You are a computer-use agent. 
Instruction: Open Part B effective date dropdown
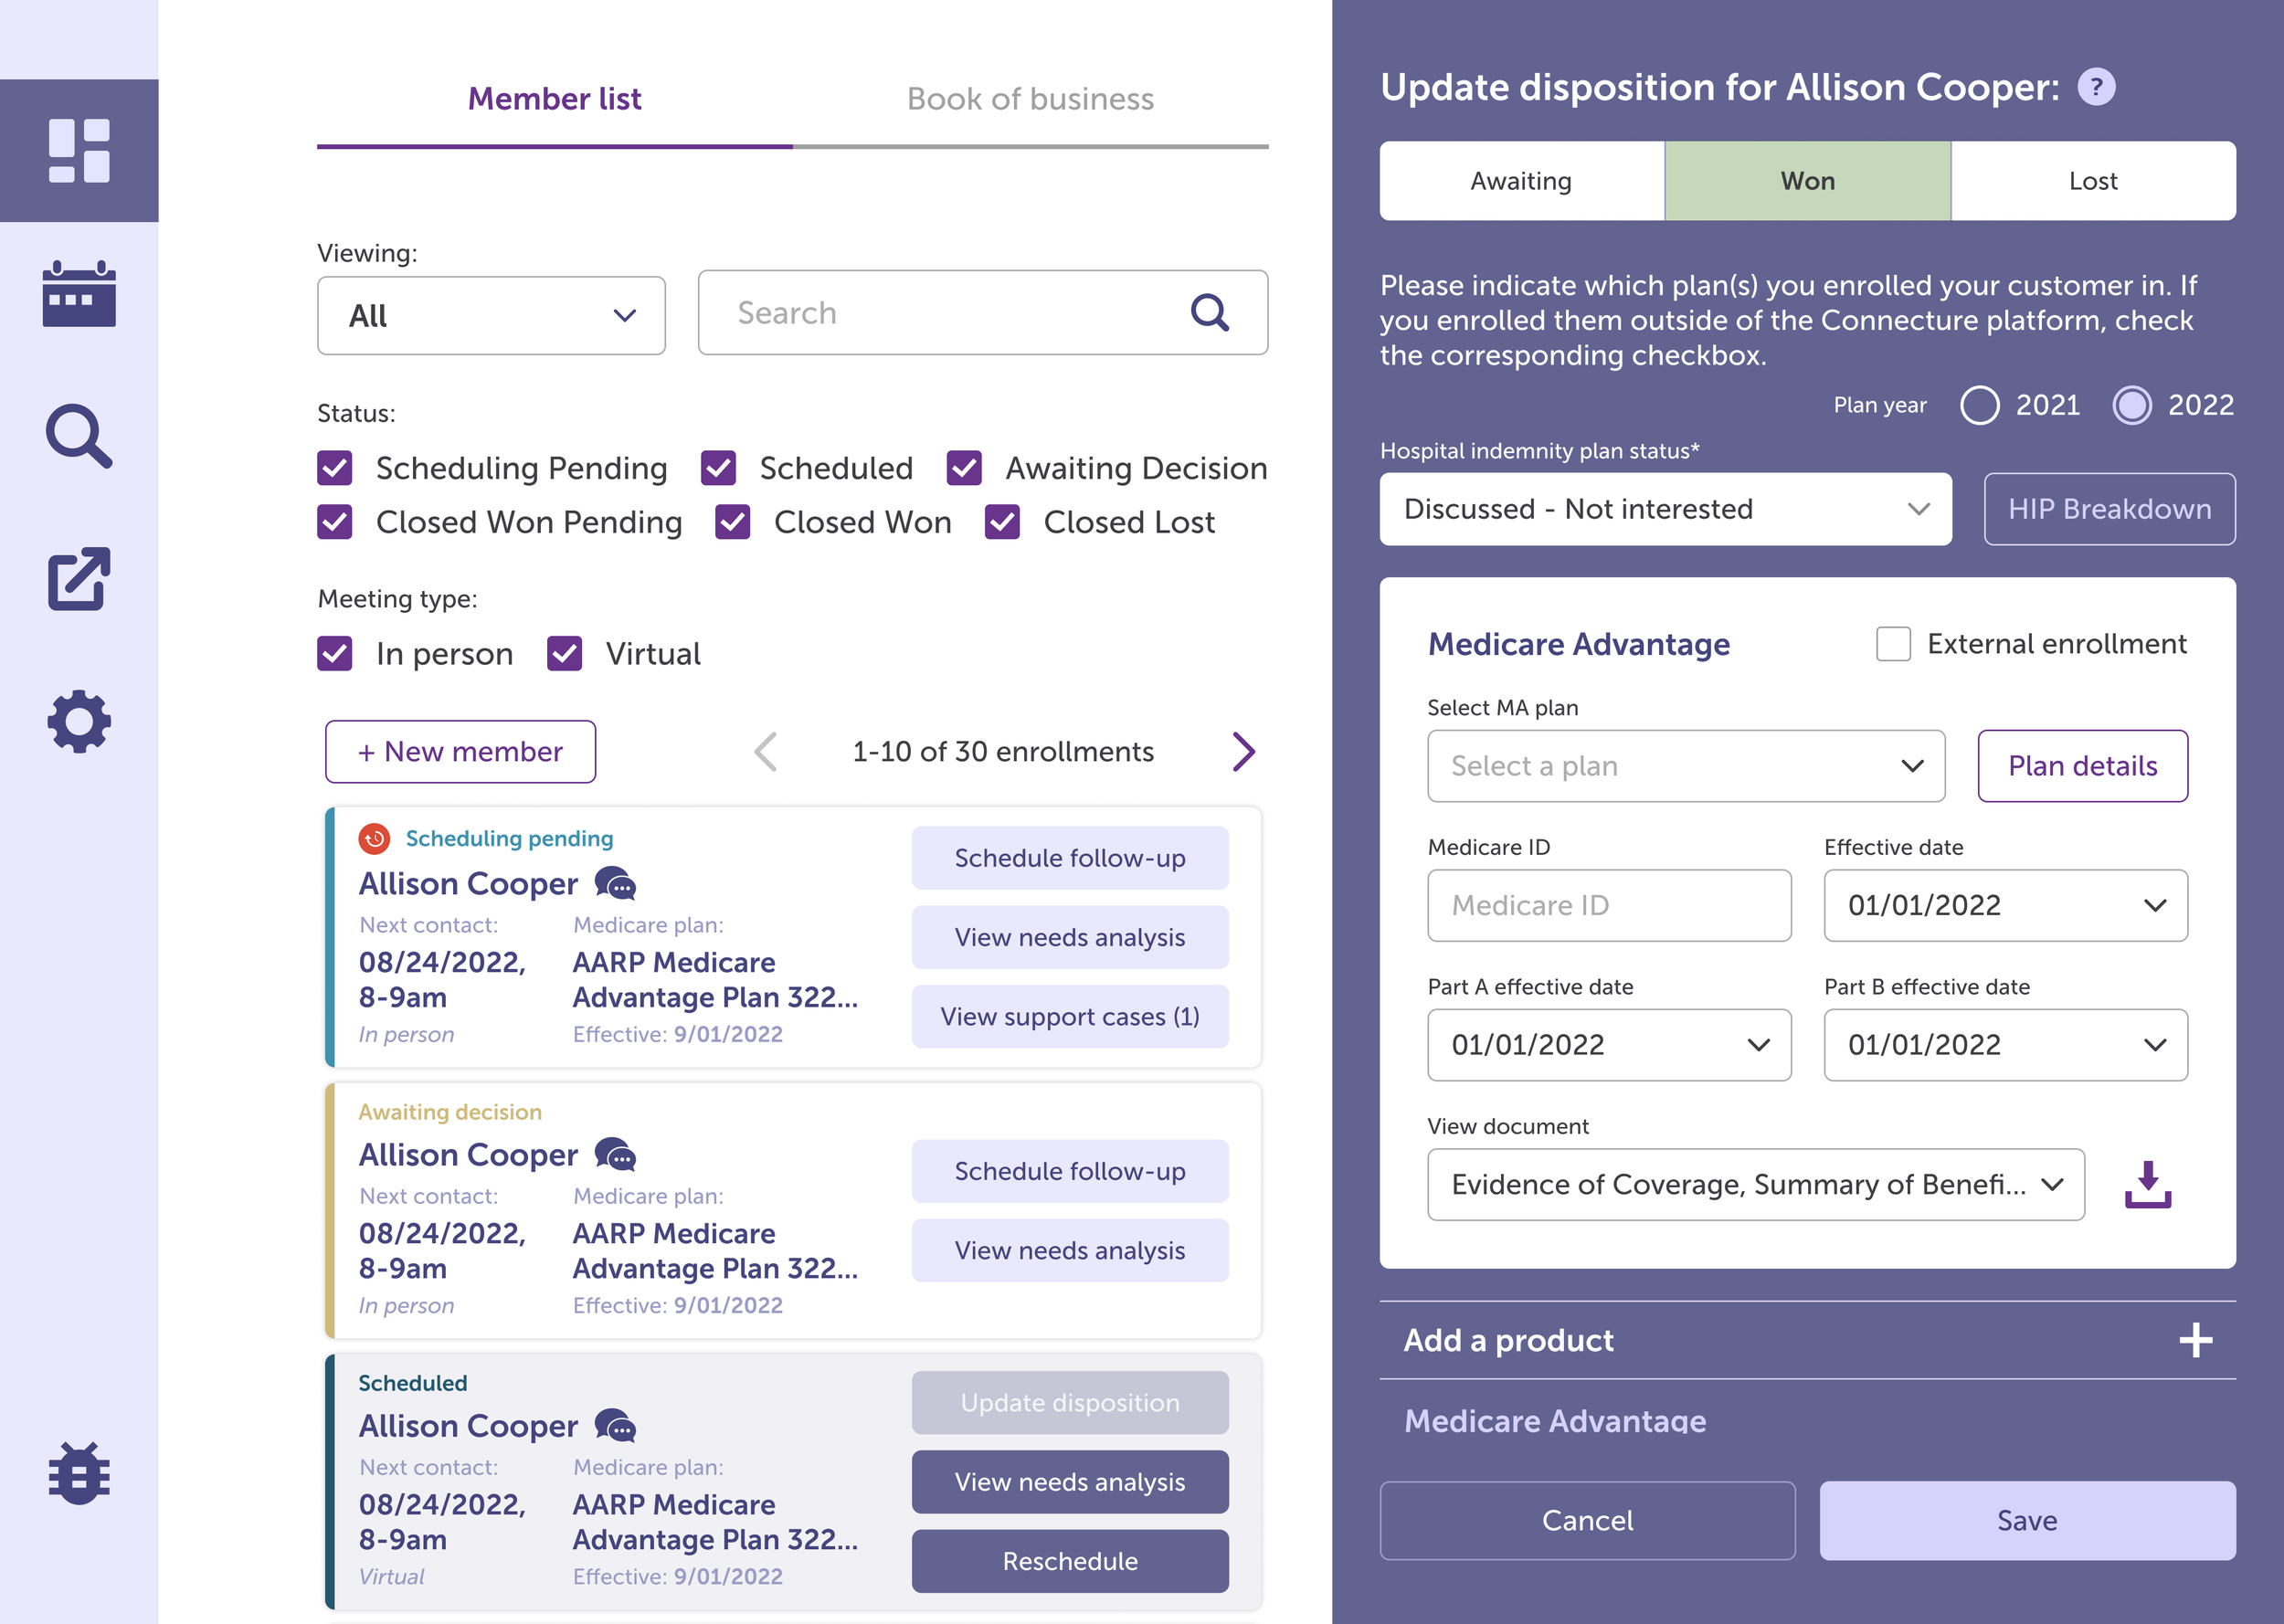click(2005, 1045)
